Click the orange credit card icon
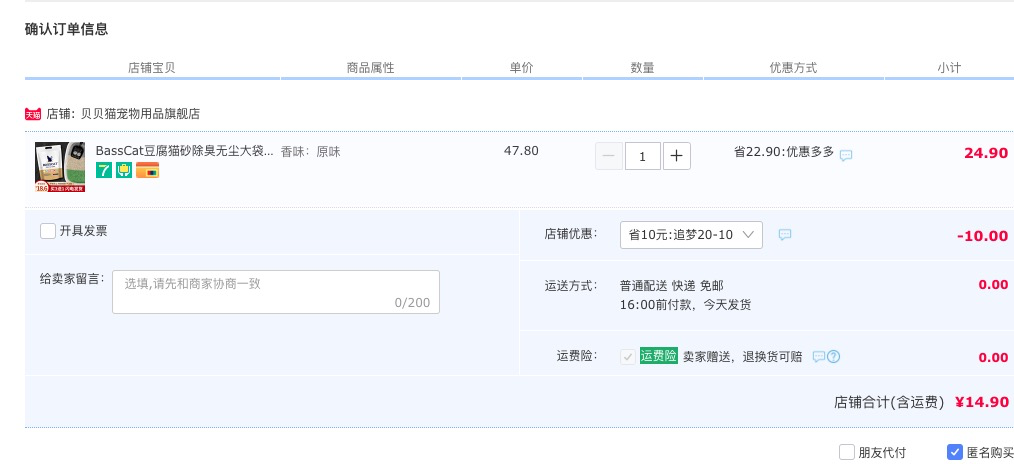 [147, 170]
